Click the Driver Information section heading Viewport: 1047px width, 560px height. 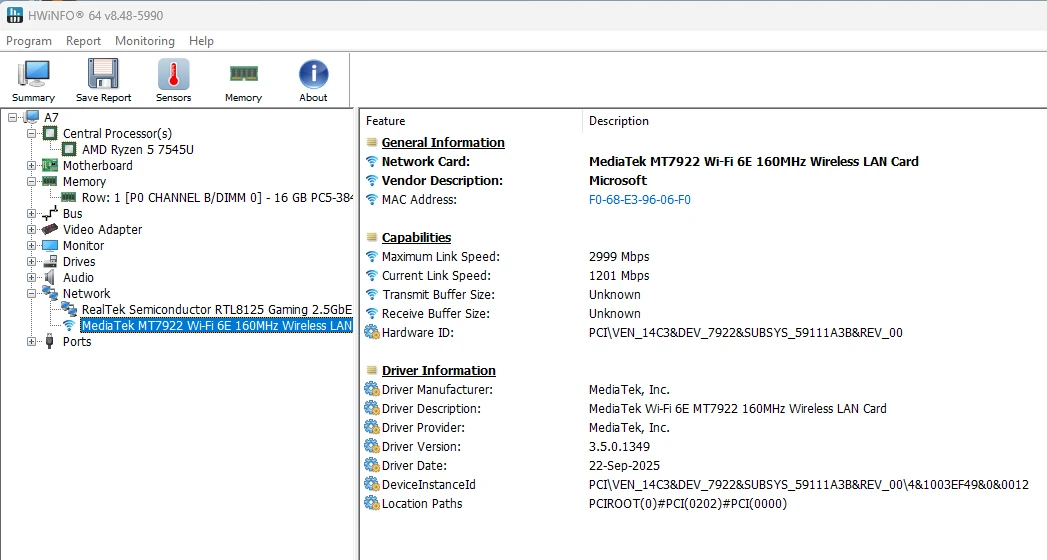439,370
